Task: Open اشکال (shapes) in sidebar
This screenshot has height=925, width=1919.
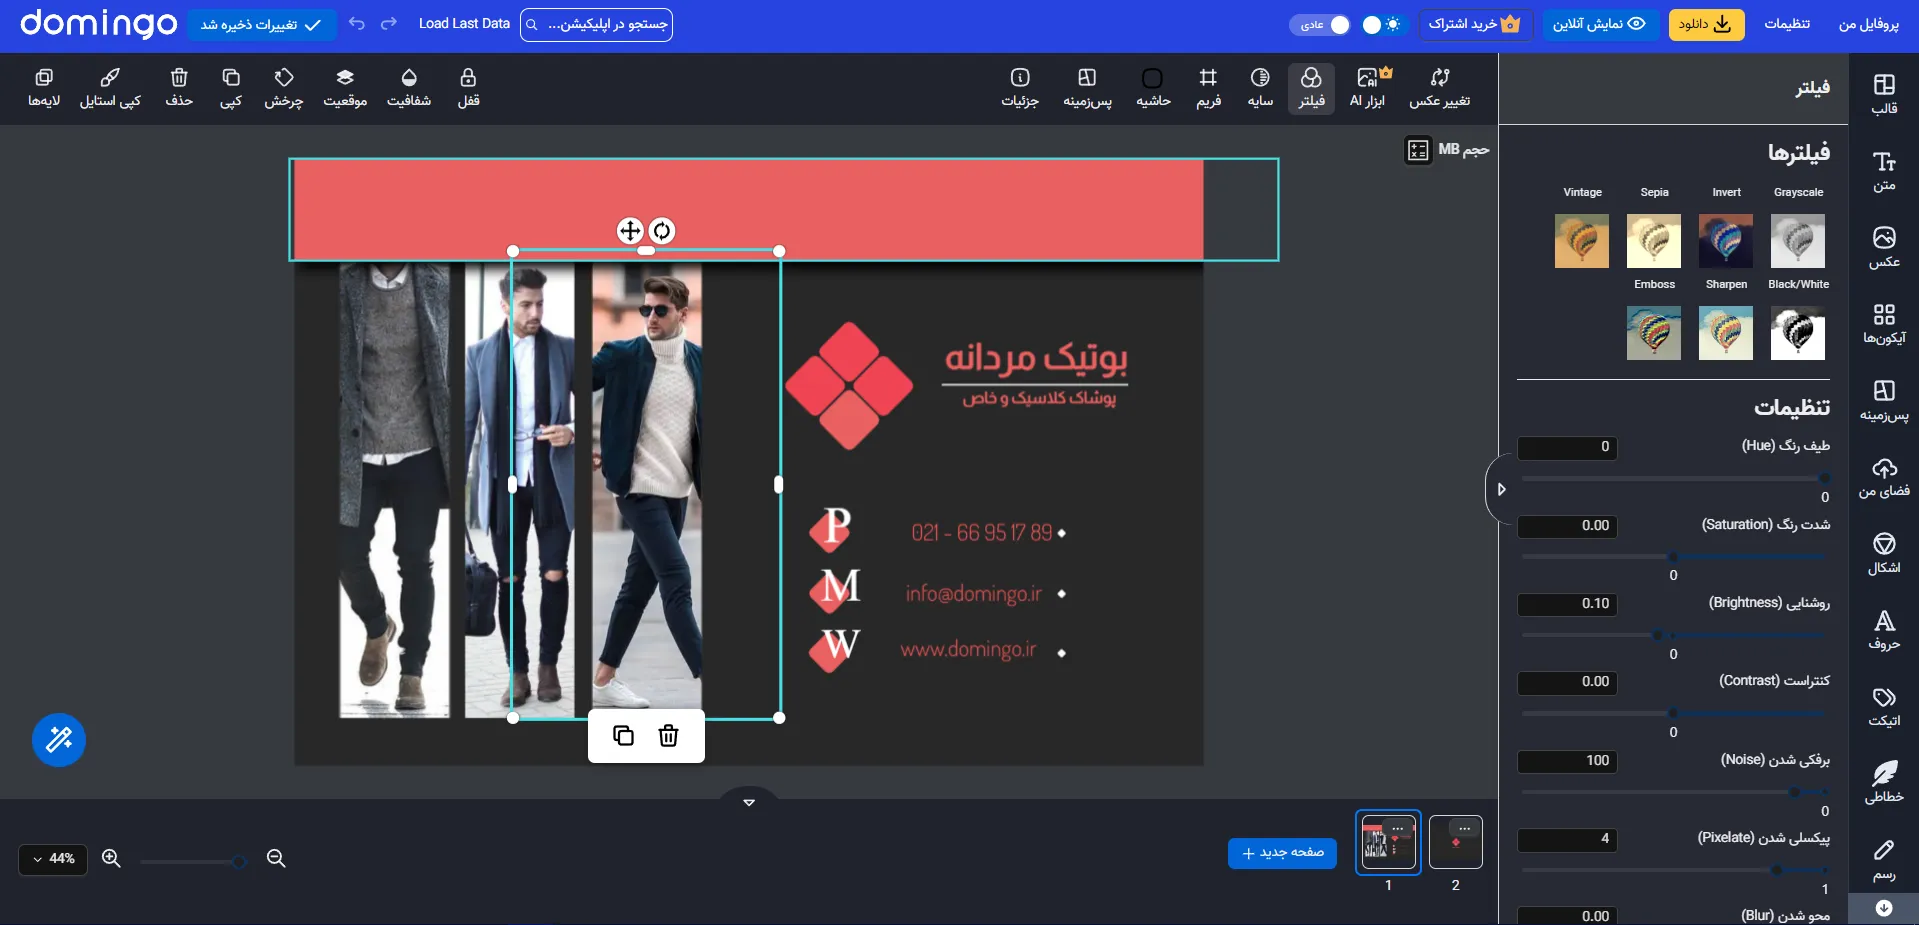Action: [1884, 553]
